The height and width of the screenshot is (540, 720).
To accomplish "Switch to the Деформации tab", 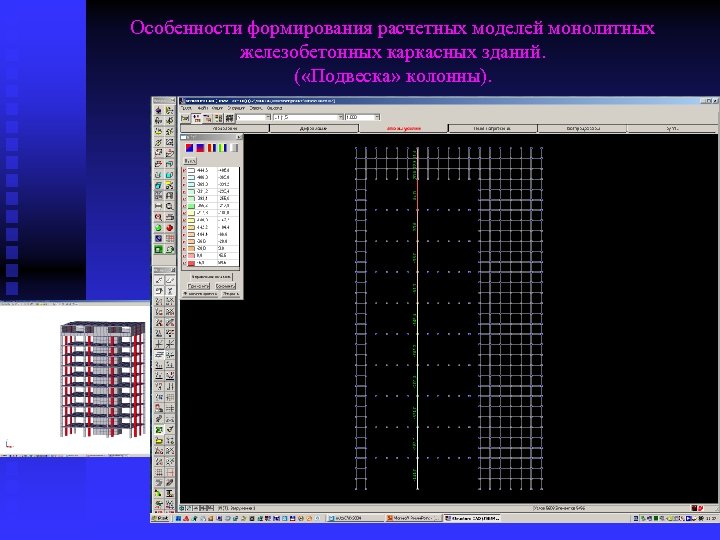I will [x=314, y=129].
